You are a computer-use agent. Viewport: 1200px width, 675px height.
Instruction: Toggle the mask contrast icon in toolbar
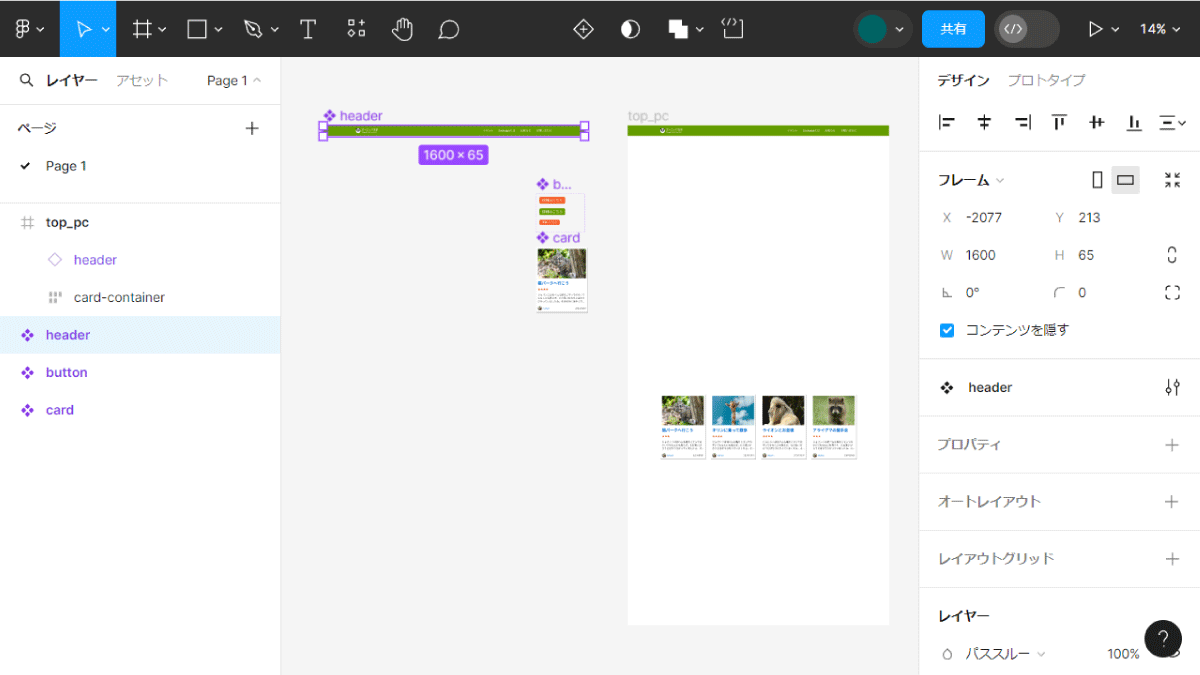click(630, 29)
